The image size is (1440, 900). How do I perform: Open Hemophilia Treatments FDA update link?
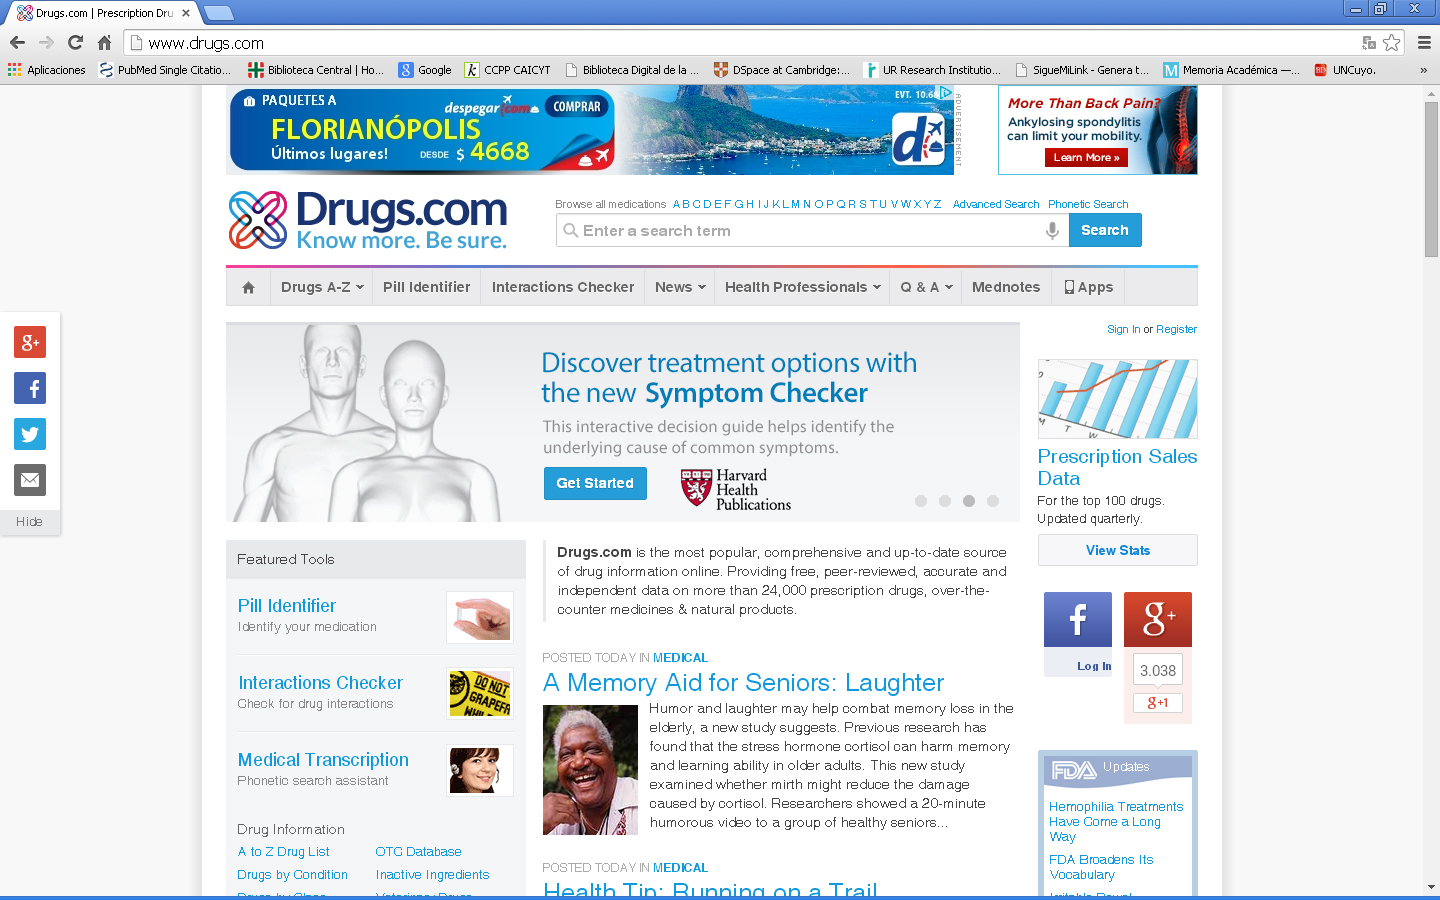pyautogui.click(x=1115, y=821)
